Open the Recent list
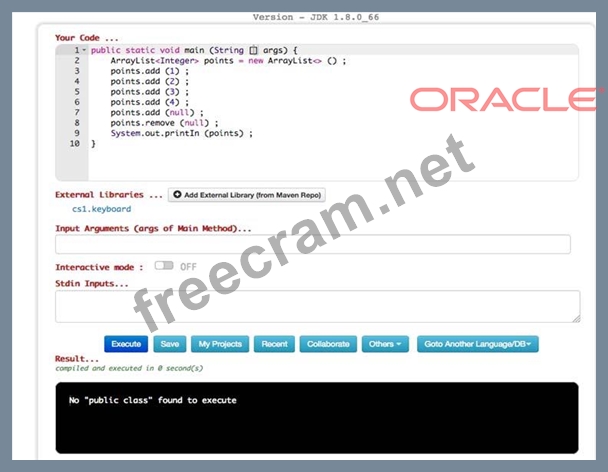 coord(274,344)
